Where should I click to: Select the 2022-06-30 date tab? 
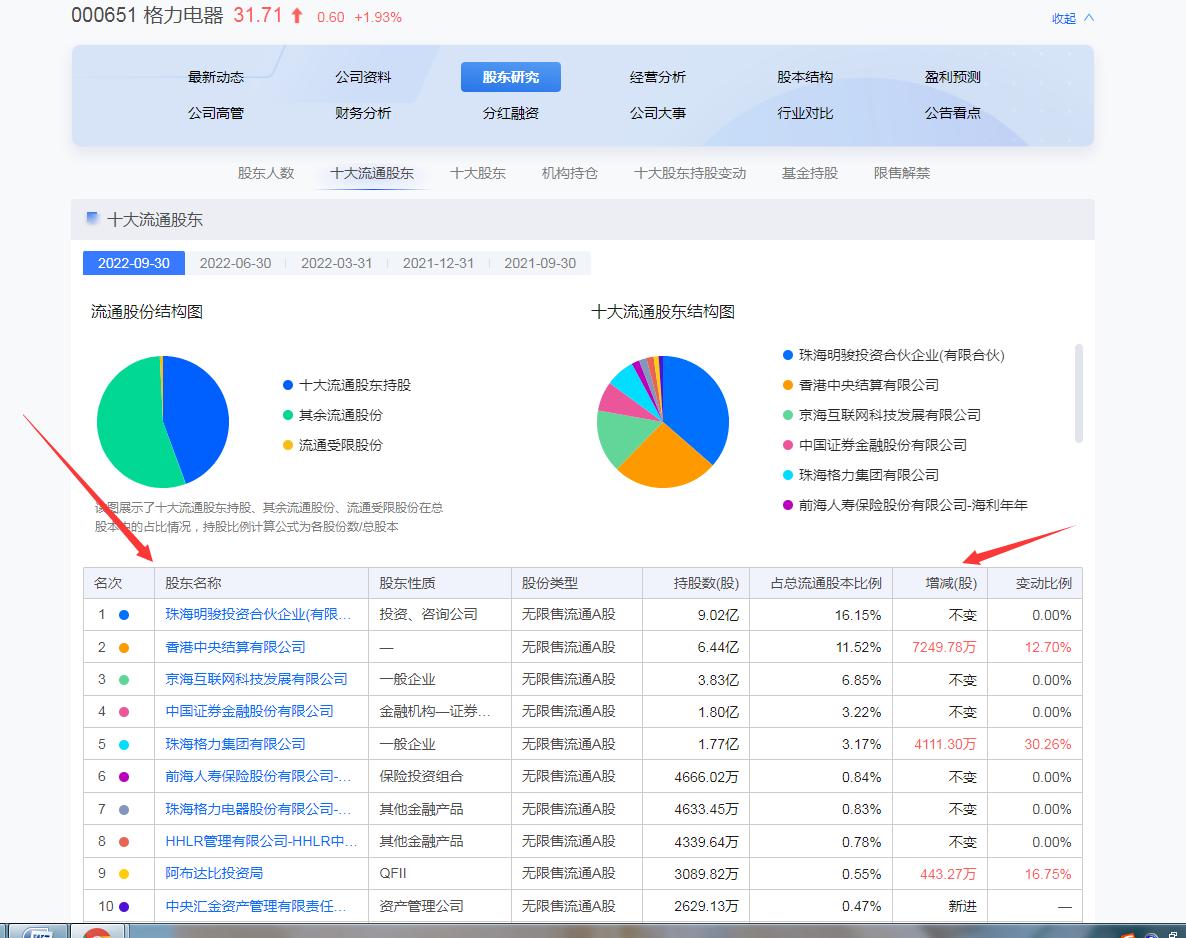[x=237, y=262]
